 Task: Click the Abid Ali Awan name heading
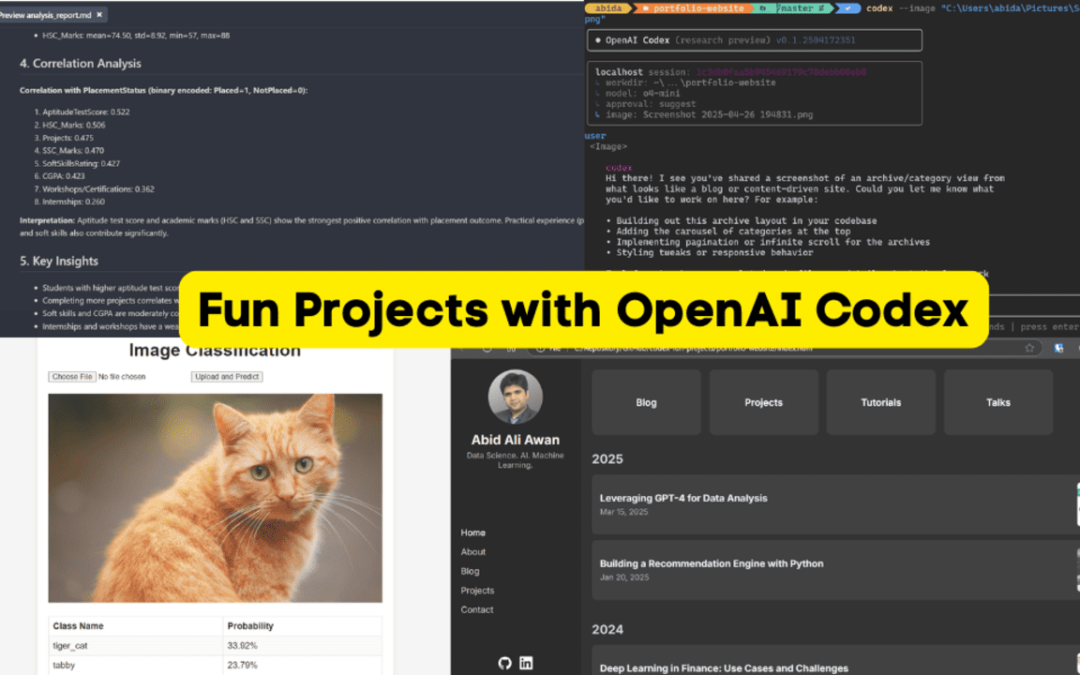(515, 439)
